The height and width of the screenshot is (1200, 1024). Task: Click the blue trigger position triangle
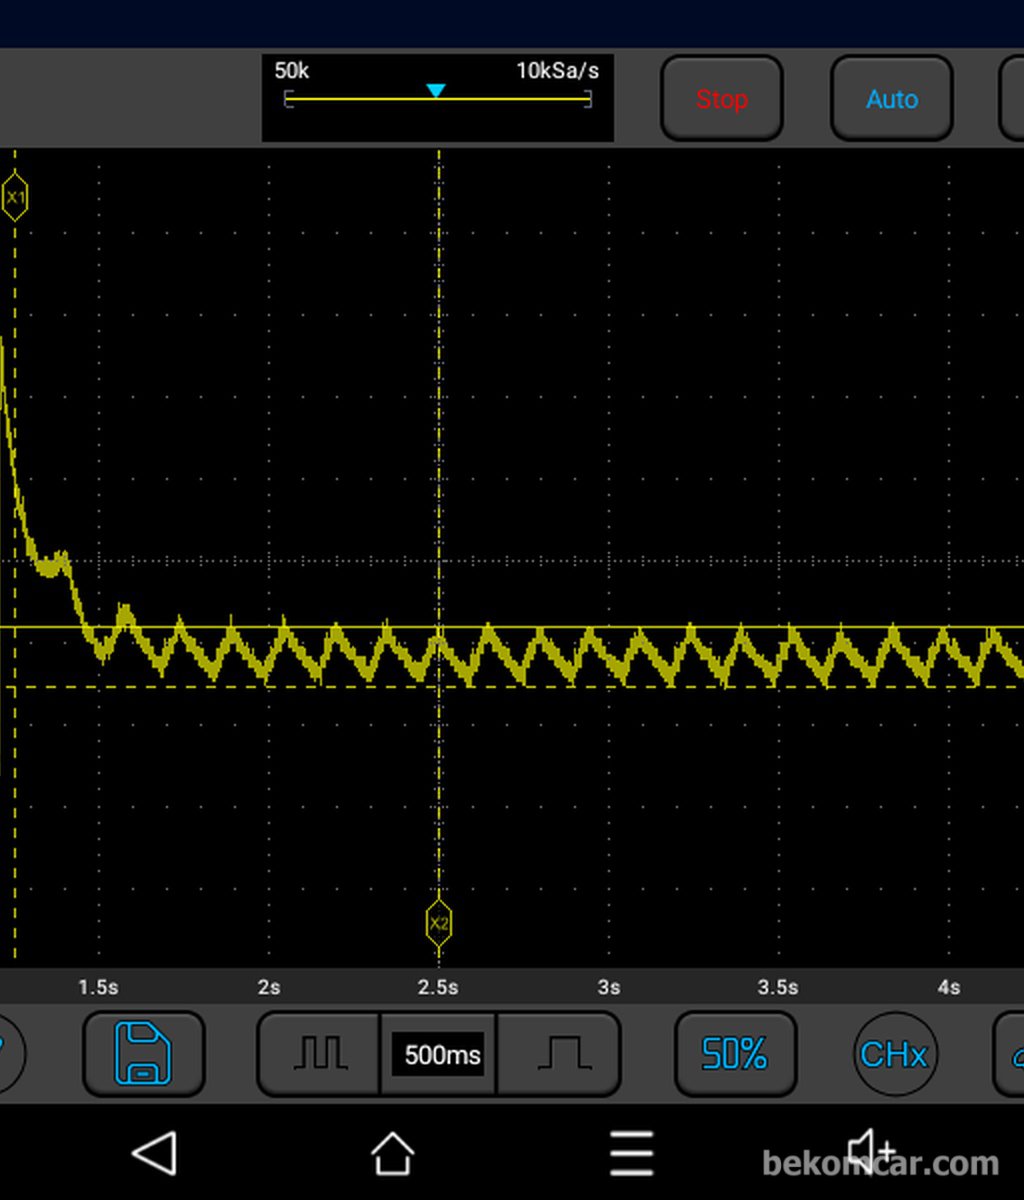pyautogui.click(x=435, y=91)
